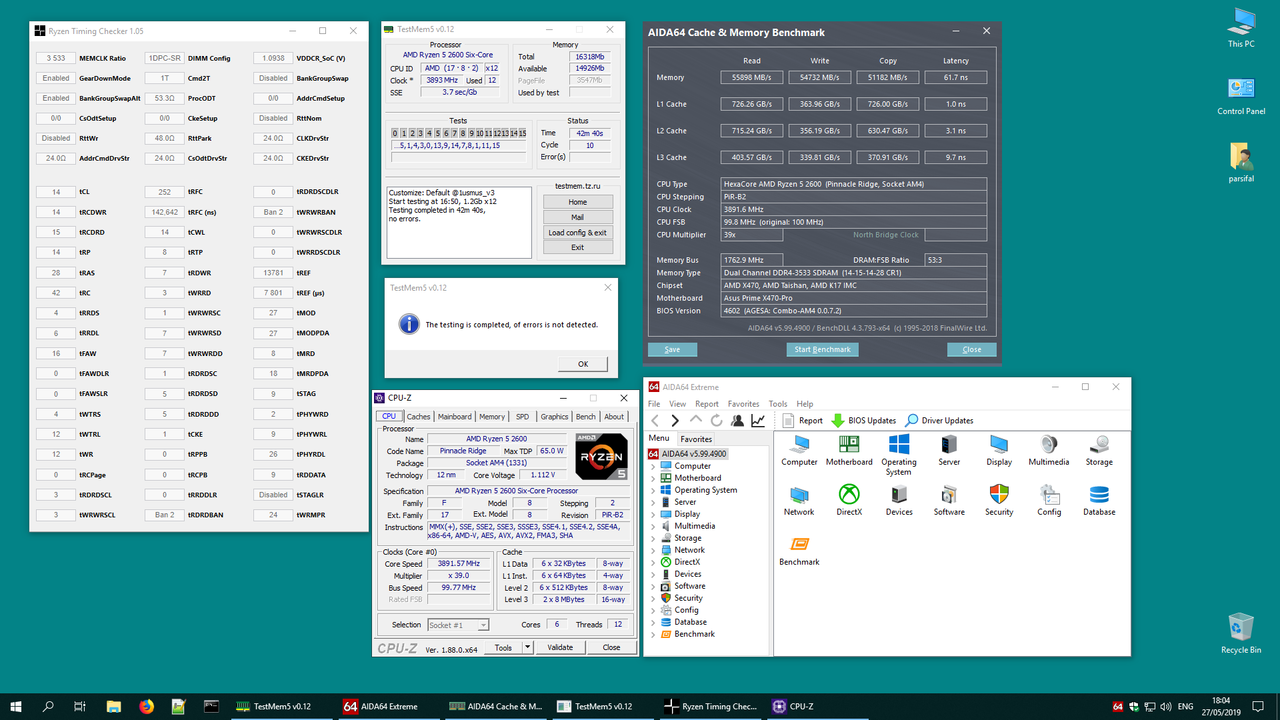Click the AIDA64 user profile toolbar icon
The height and width of the screenshot is (720, 1280).
(737, 420)
